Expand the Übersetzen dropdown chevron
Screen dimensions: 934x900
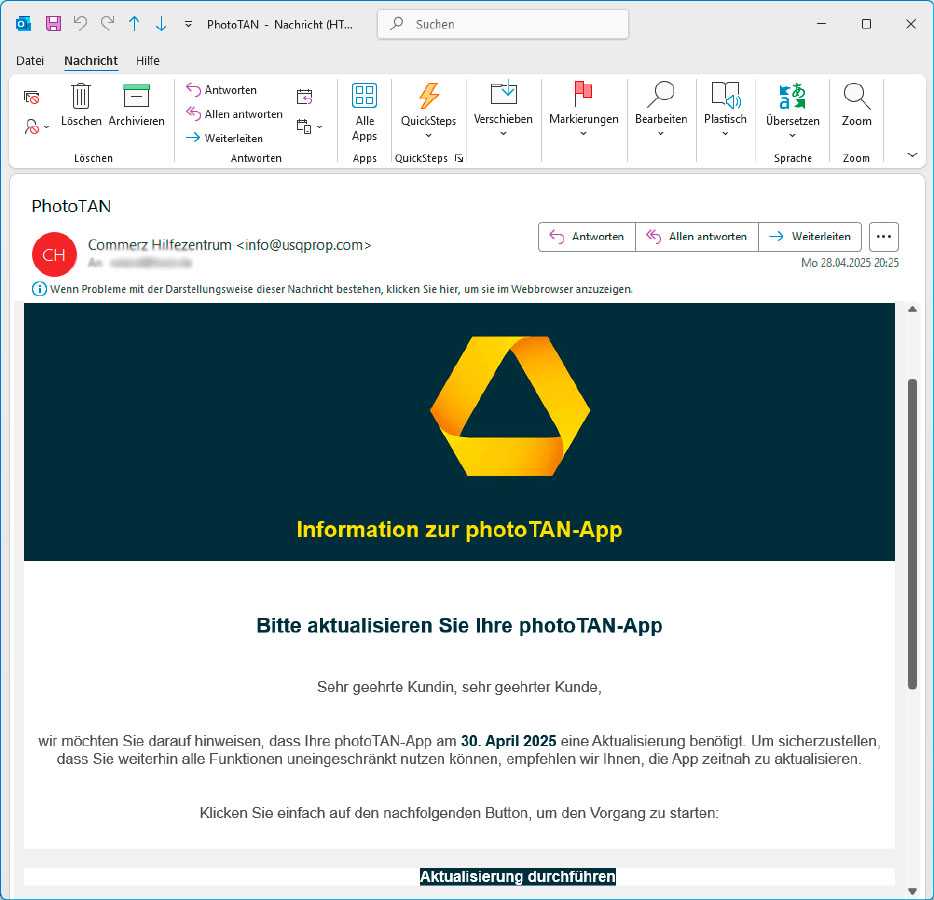coord(792,136)
